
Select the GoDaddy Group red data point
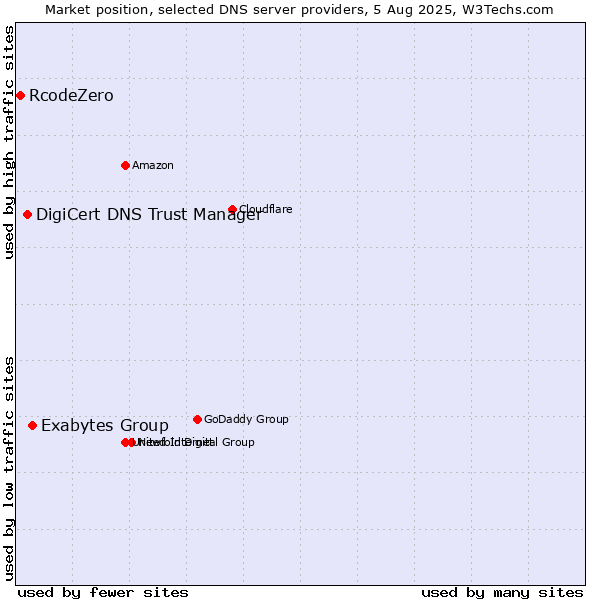197,420
